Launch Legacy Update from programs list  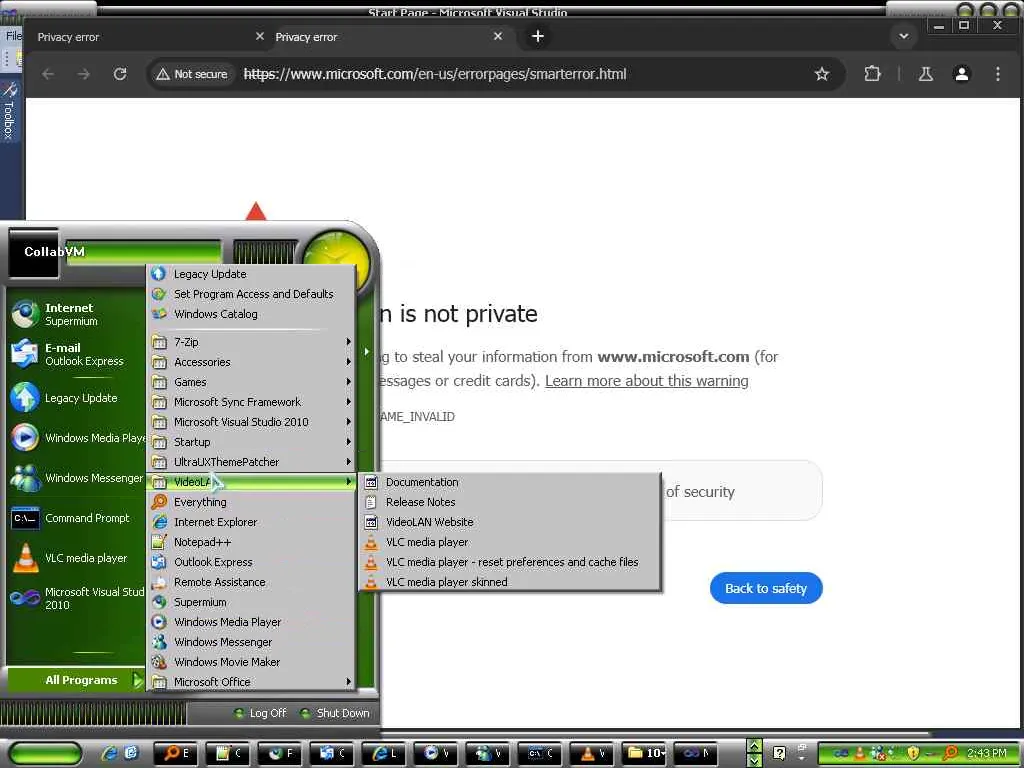pos(251,274)
